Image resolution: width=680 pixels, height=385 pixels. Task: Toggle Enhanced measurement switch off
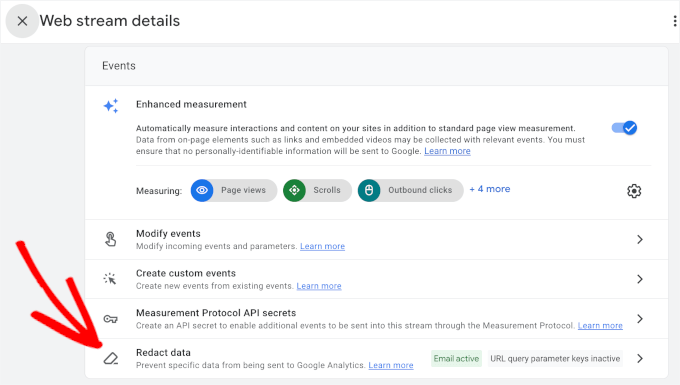[x=624, y=128]
